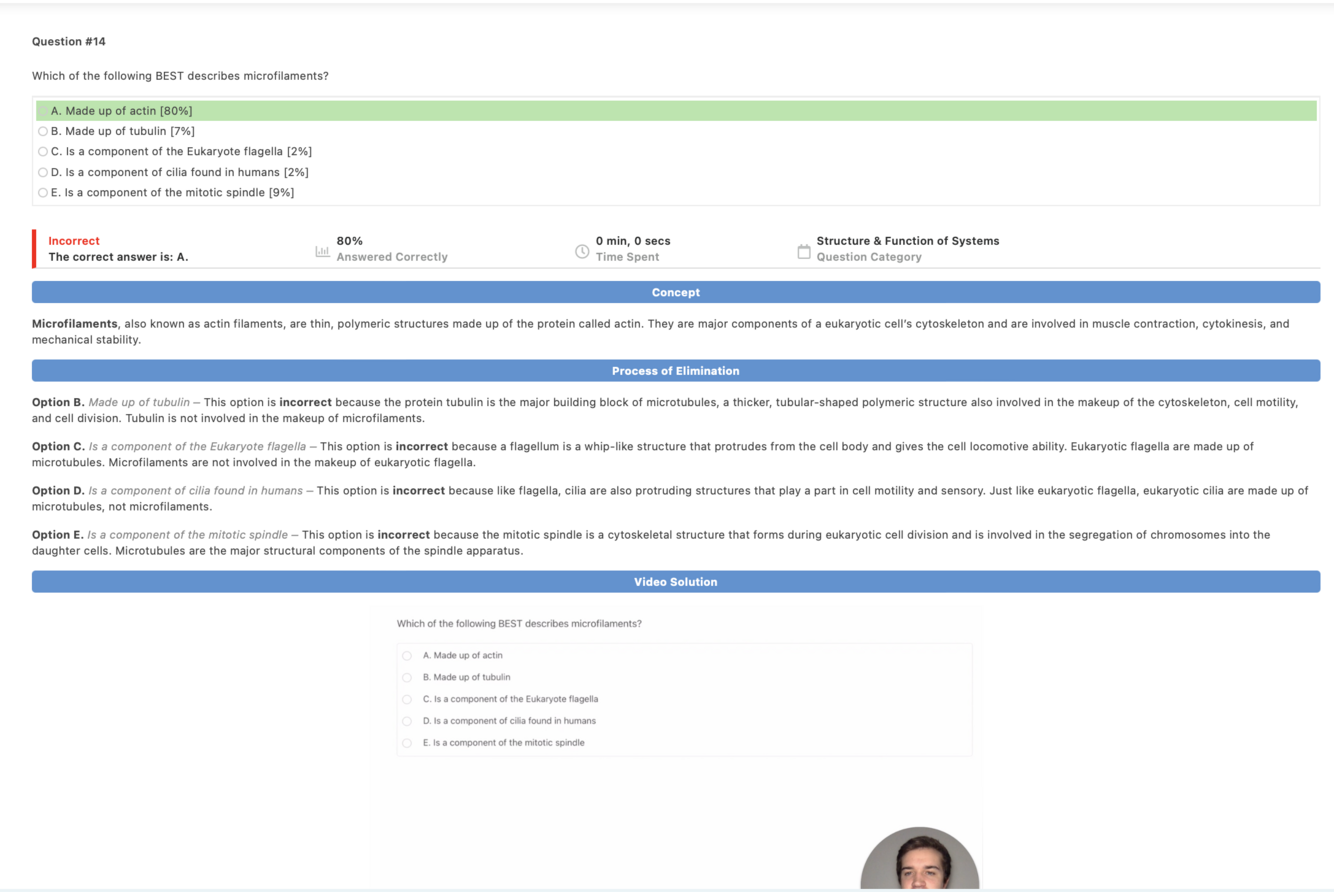Select video option E mitotic spindle
Image resolution: width=1334 pixels, height=892 pixels.
[407, 743]
